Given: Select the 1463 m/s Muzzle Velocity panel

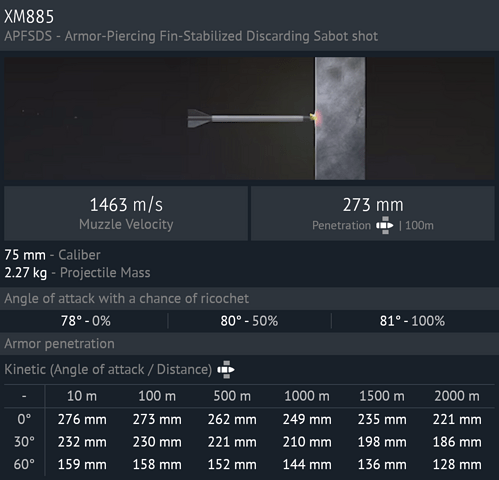Looking at the screenshot, I should click(126, 213).
